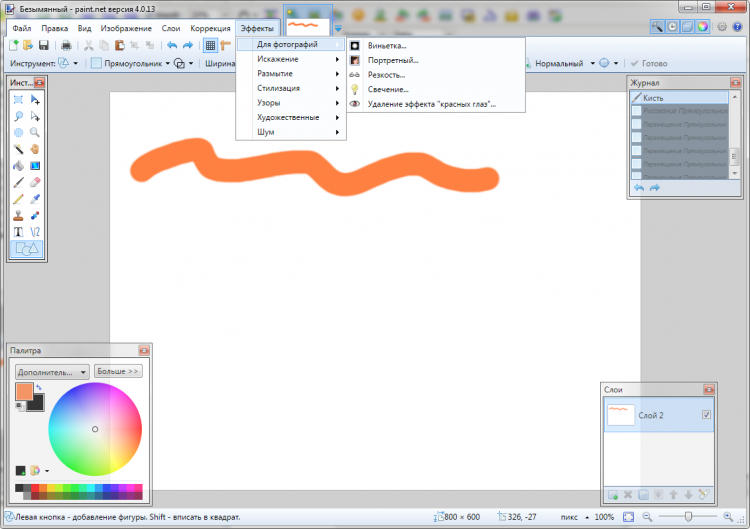Click the settings gear button
The image size is (750, 529).
[722, 27]
